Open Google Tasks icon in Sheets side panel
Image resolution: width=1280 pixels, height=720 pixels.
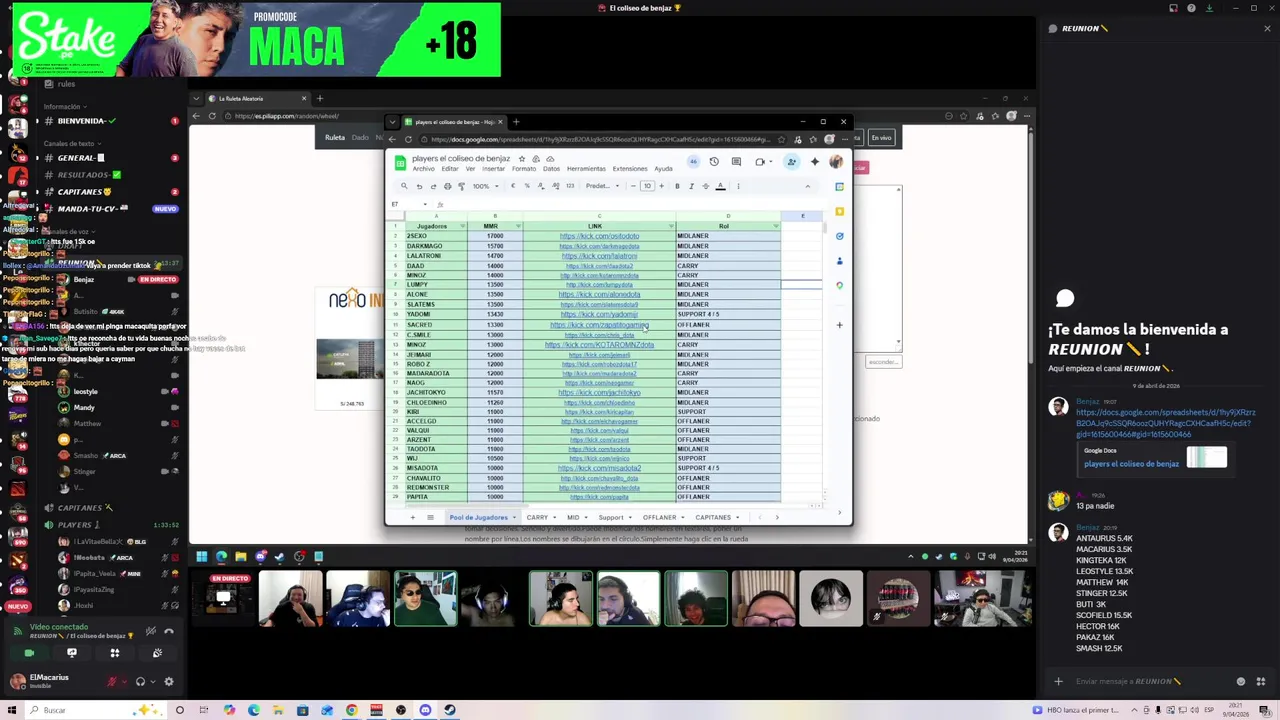tap(840, 236)
